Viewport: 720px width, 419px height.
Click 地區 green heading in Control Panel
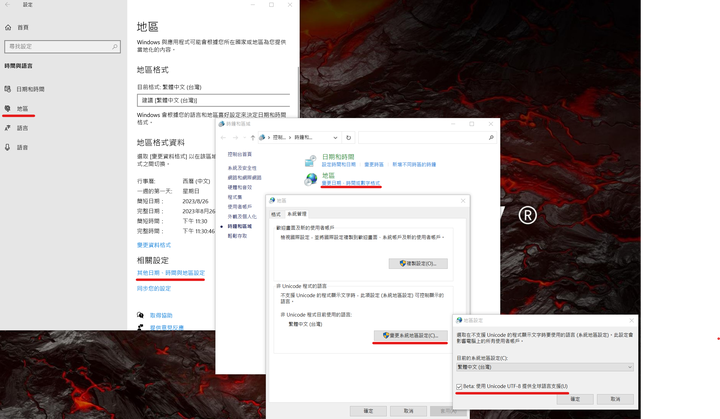[328, 176]
